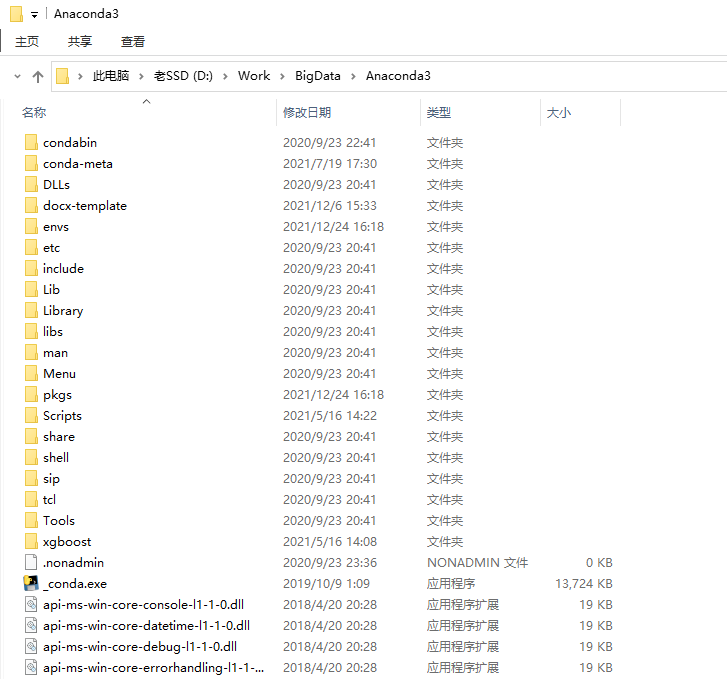The image size is (727, 679).
Task: Sort by 名称 column header
Action: (x=34, y=113)
